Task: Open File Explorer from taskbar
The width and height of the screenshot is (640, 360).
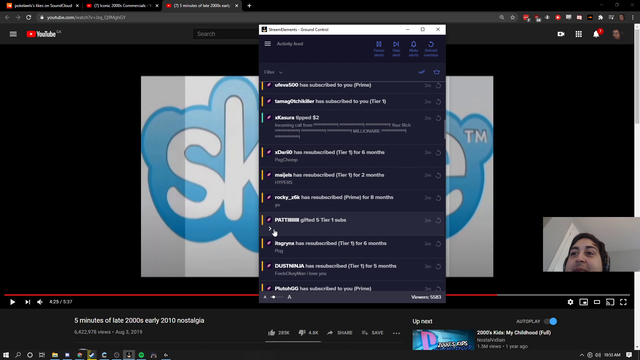Action: 55,355
